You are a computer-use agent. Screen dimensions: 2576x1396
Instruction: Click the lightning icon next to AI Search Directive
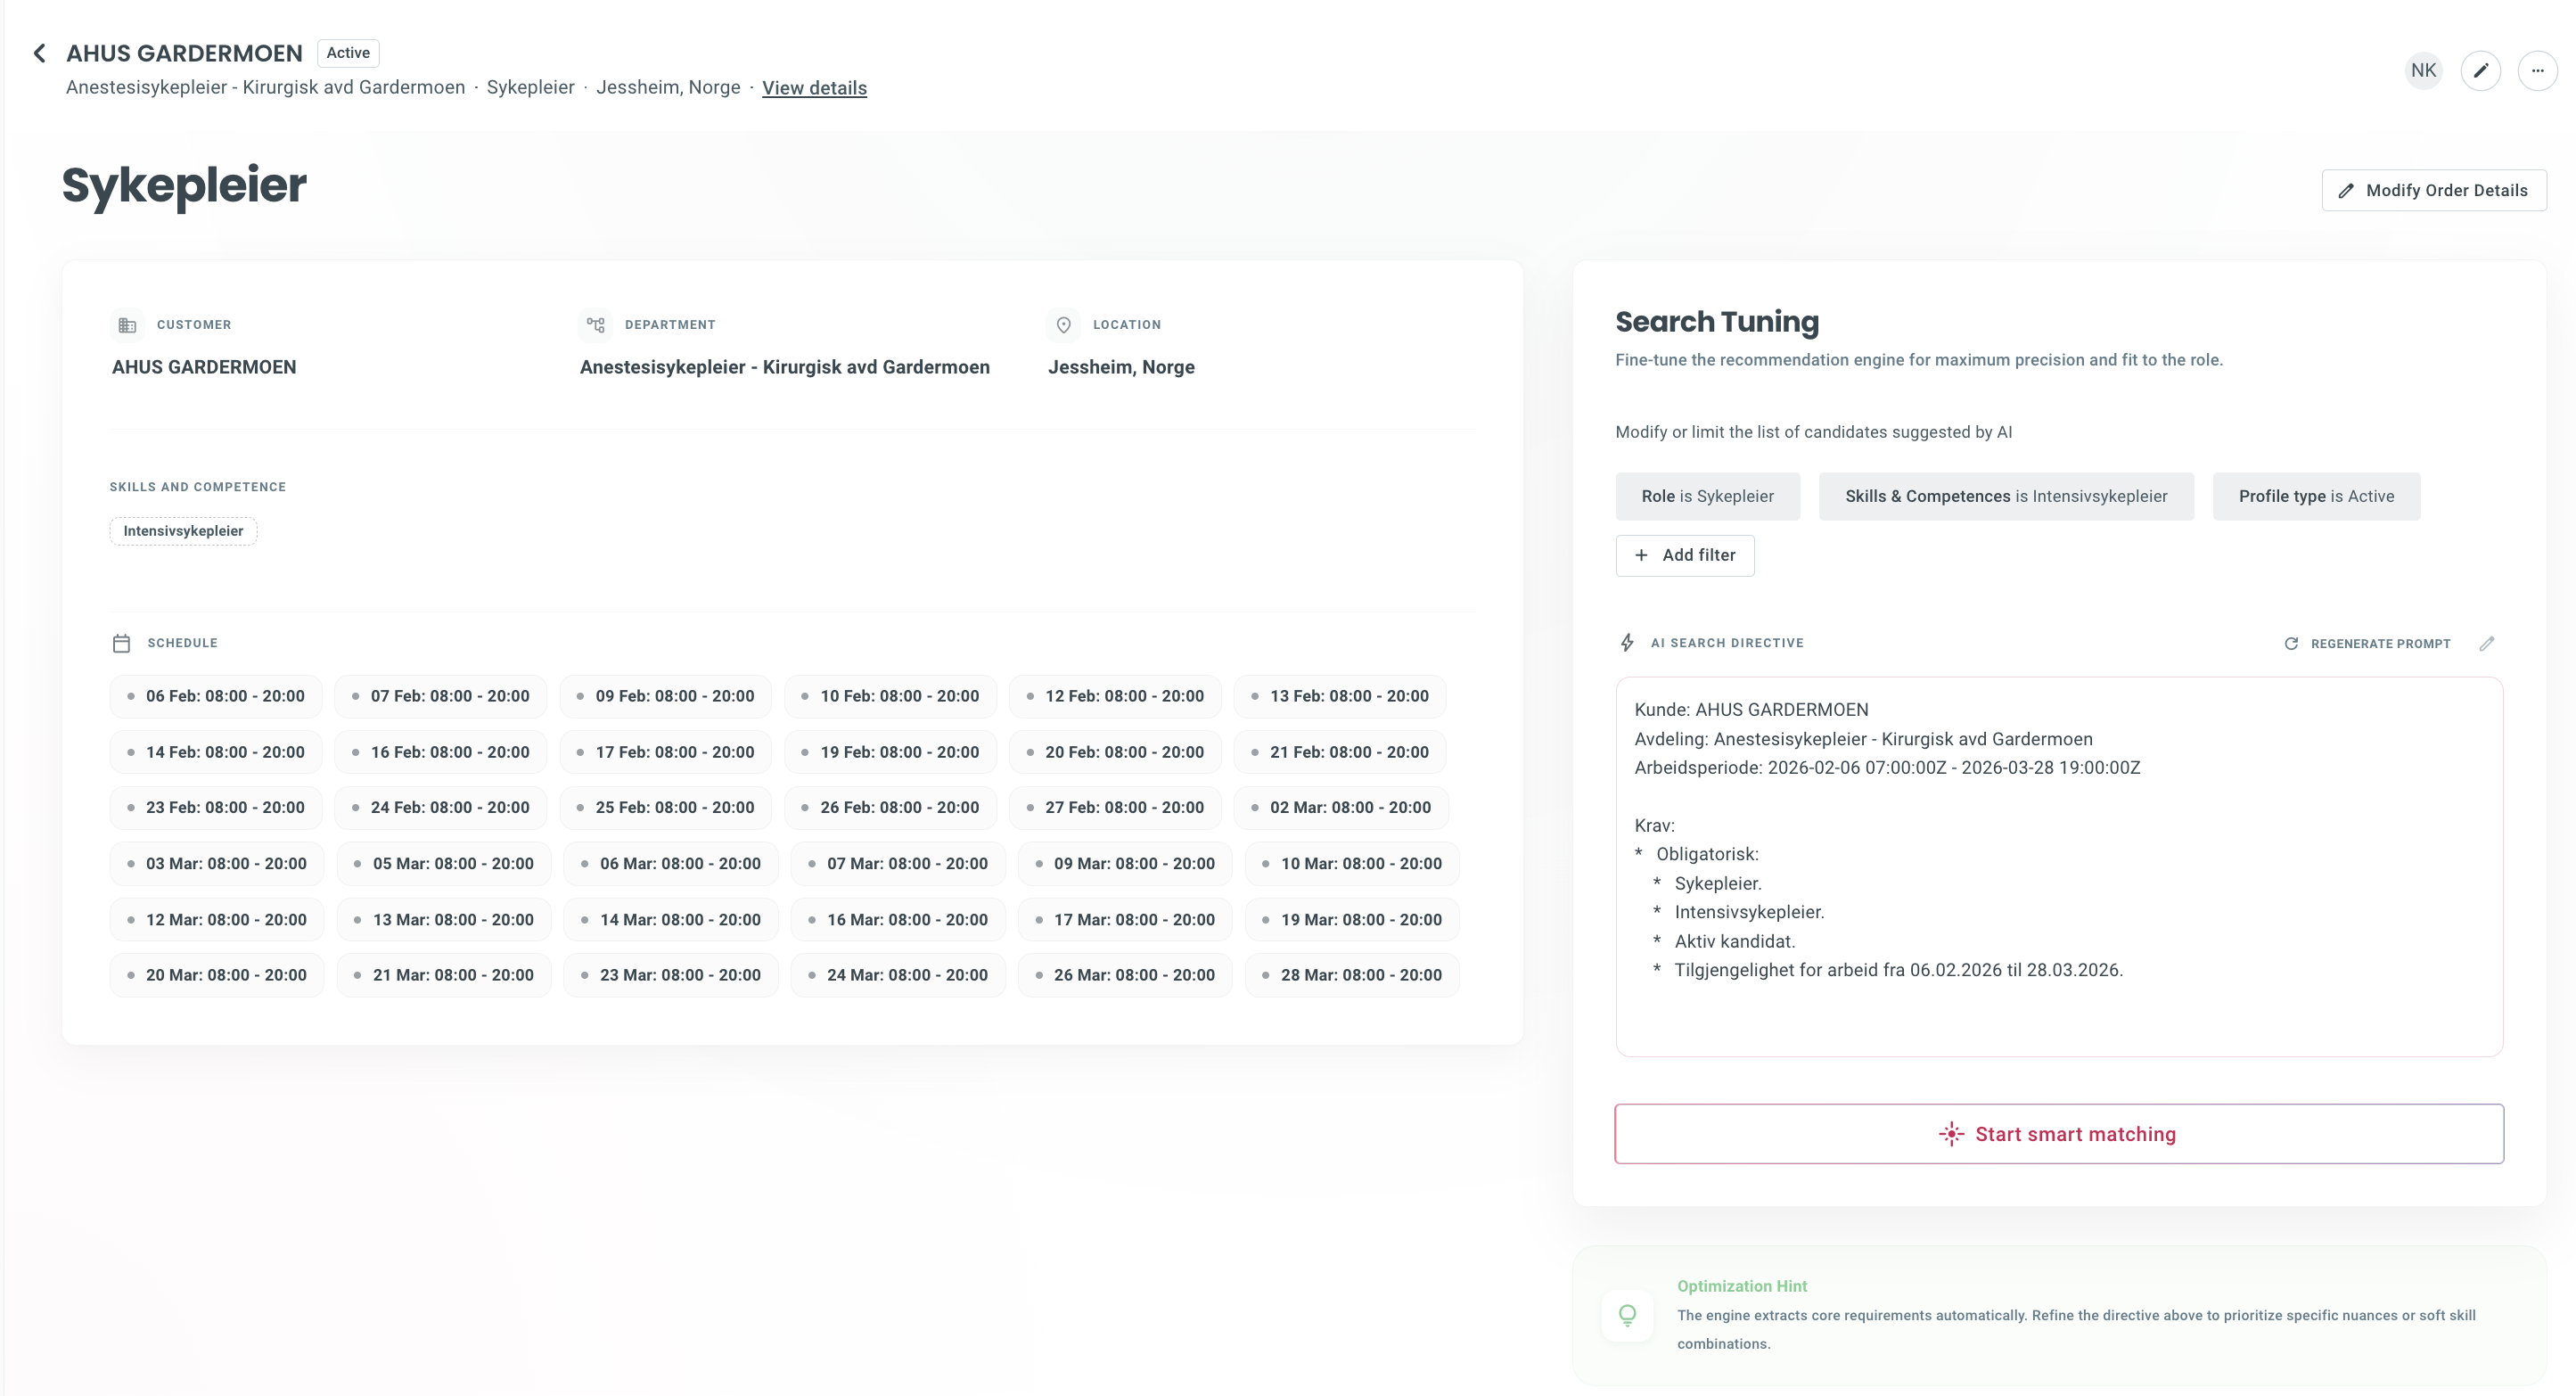(1627, 643)
